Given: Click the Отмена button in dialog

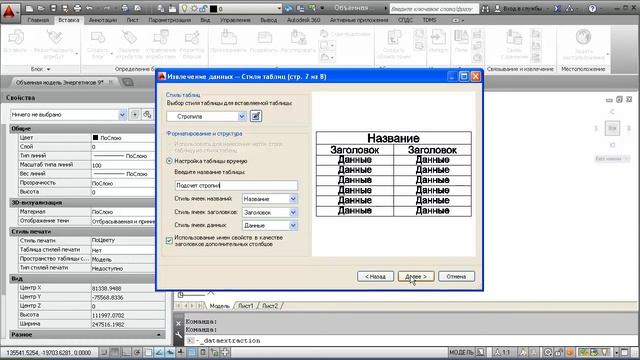Looking at the screenshot, I should point(456,276).
